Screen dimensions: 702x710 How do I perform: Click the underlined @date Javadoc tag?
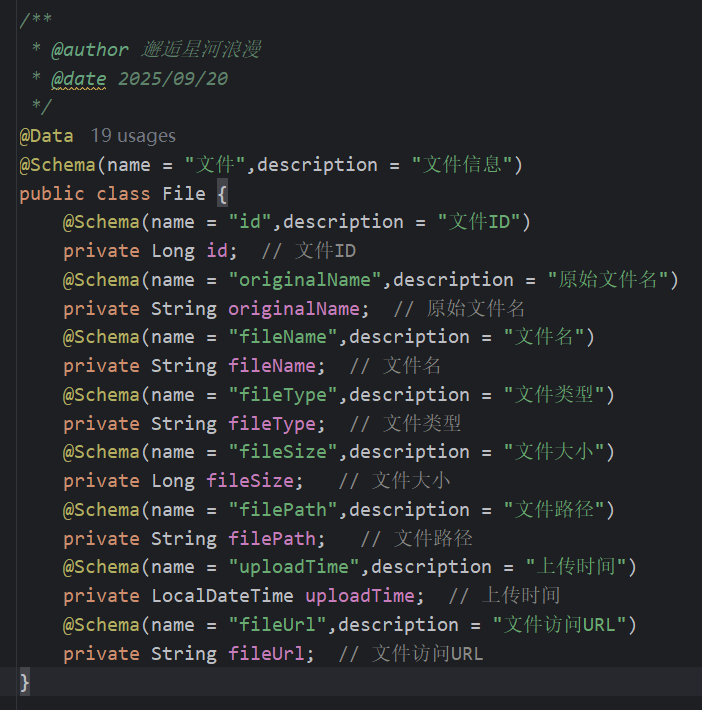[79, 79]
